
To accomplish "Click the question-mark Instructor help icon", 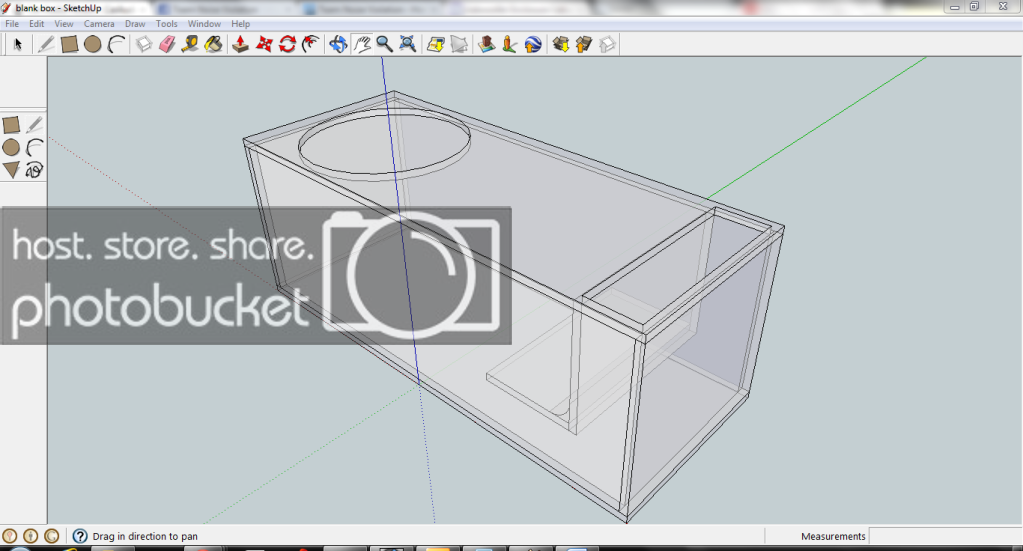I will point(80,536).
